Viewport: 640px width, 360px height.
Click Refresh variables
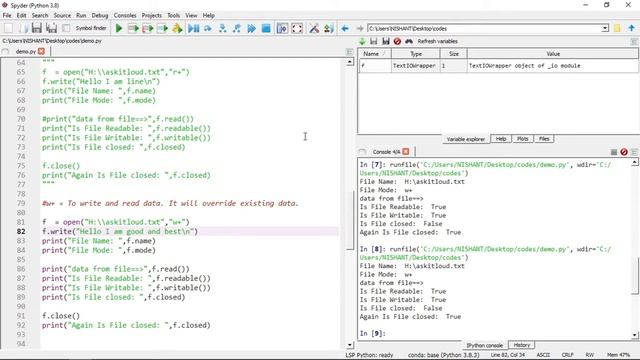point(438,41)
